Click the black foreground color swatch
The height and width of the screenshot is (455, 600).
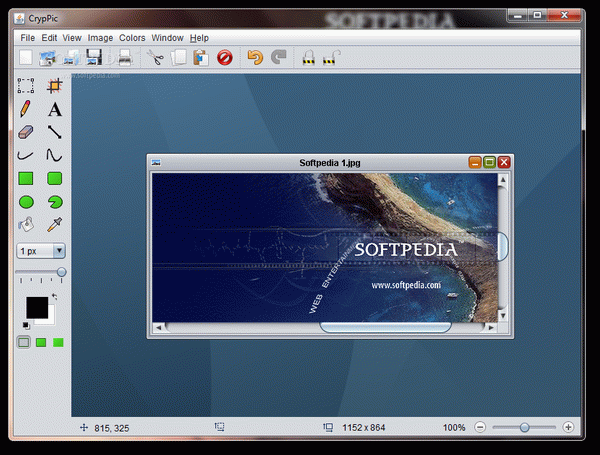[x=37, y=307]
